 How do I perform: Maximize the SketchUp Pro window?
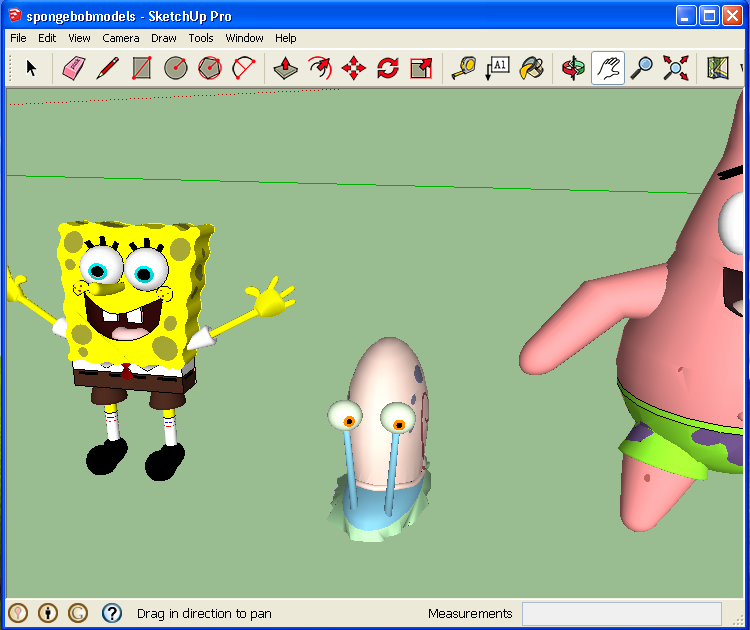tap(709, 15)
